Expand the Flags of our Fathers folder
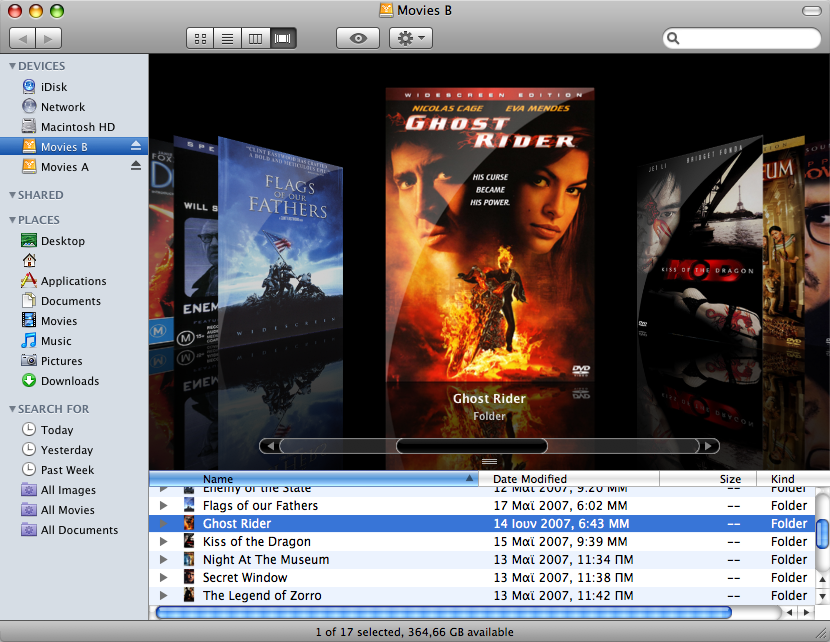This screenshot has height=642, width=830. pos(164,505)
